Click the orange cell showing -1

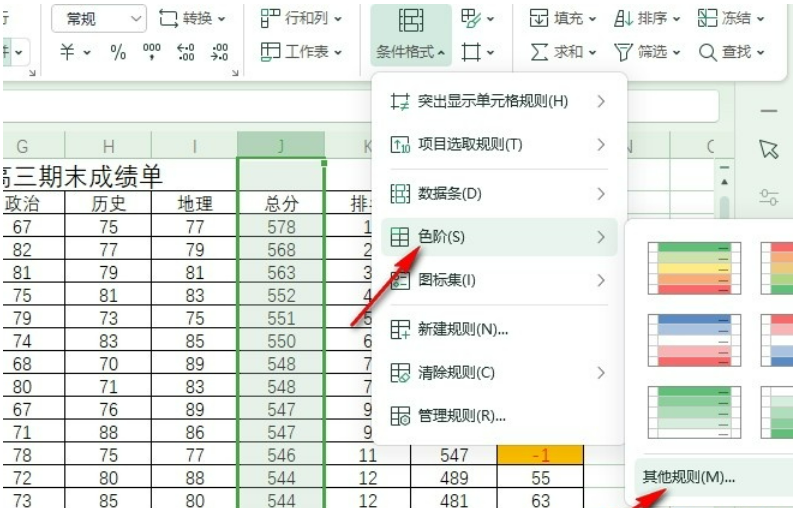click(x=540, y=455)
